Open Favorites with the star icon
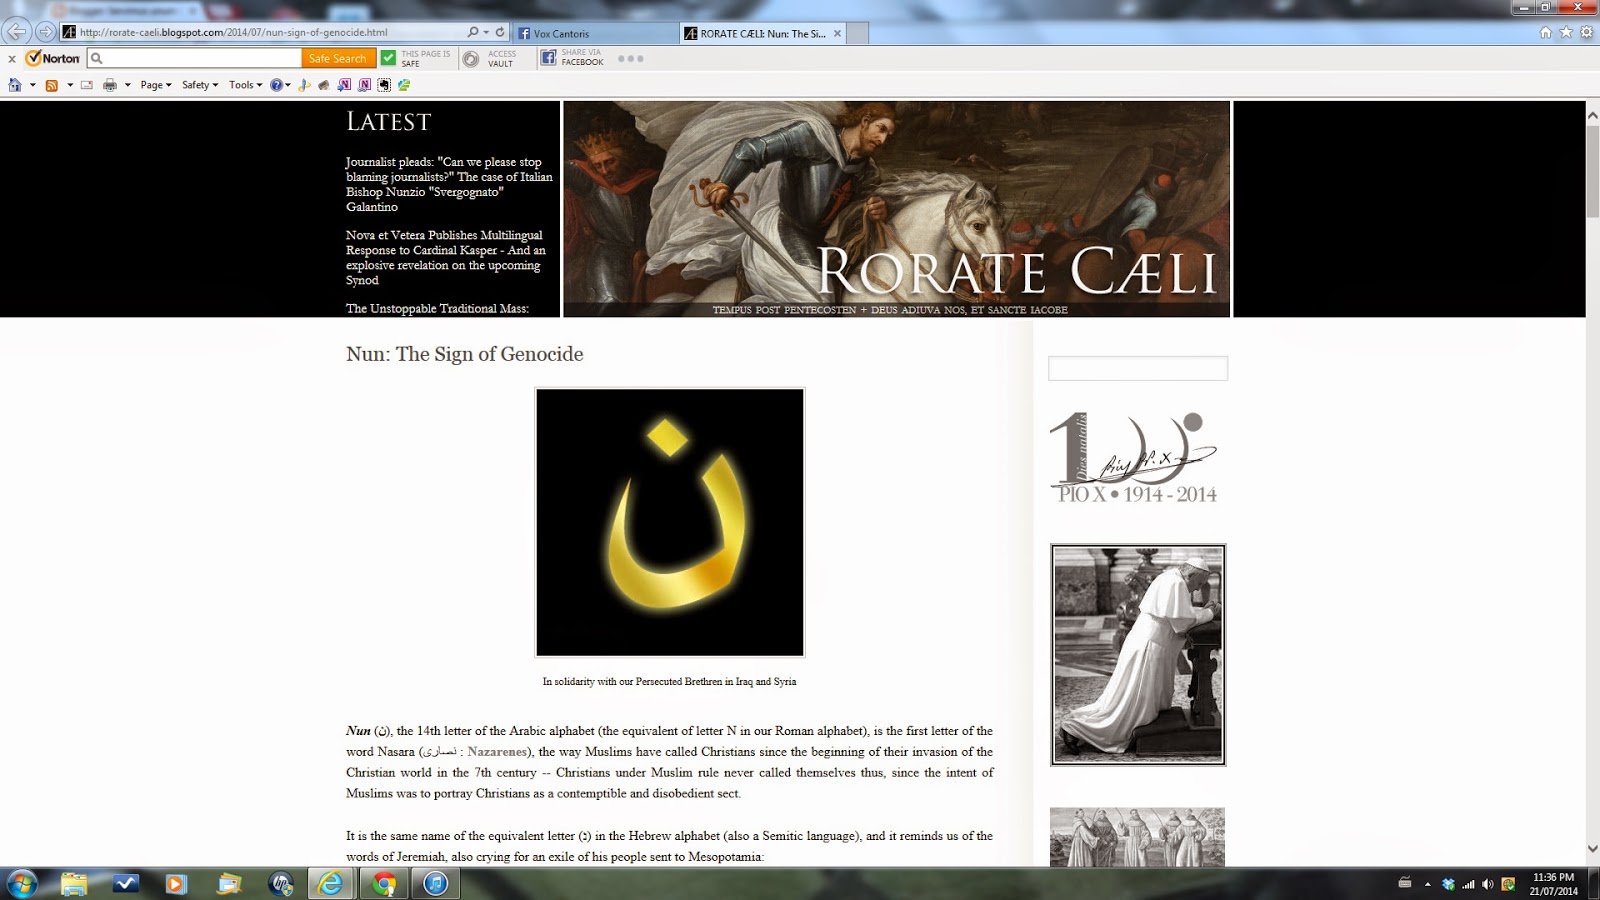The width and height of the screenshot is (1600, 900). tap(1566, 32)
